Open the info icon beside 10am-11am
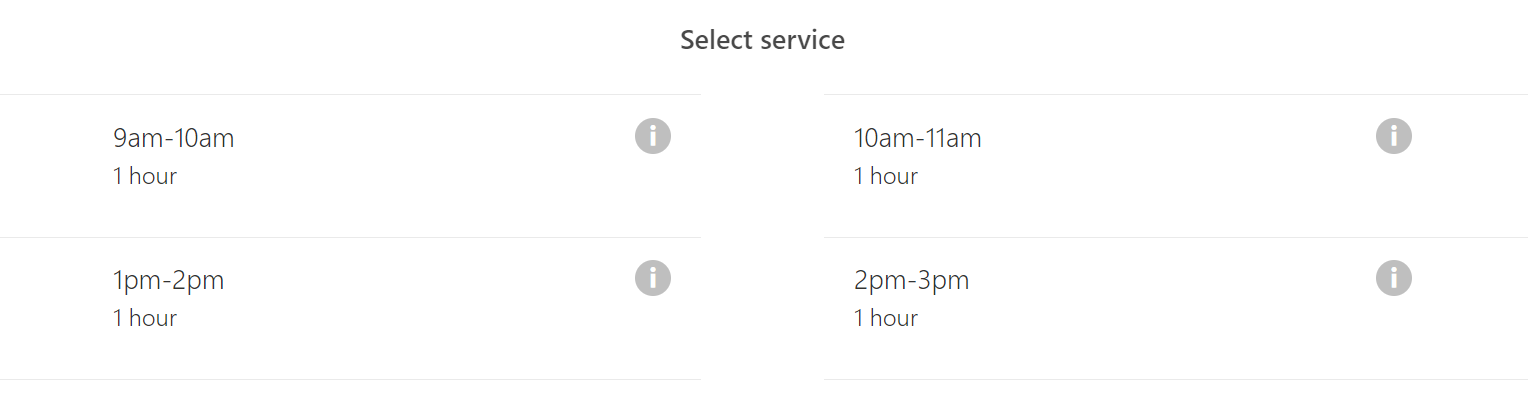1528x395 pixels. [x=1393, y=135]
